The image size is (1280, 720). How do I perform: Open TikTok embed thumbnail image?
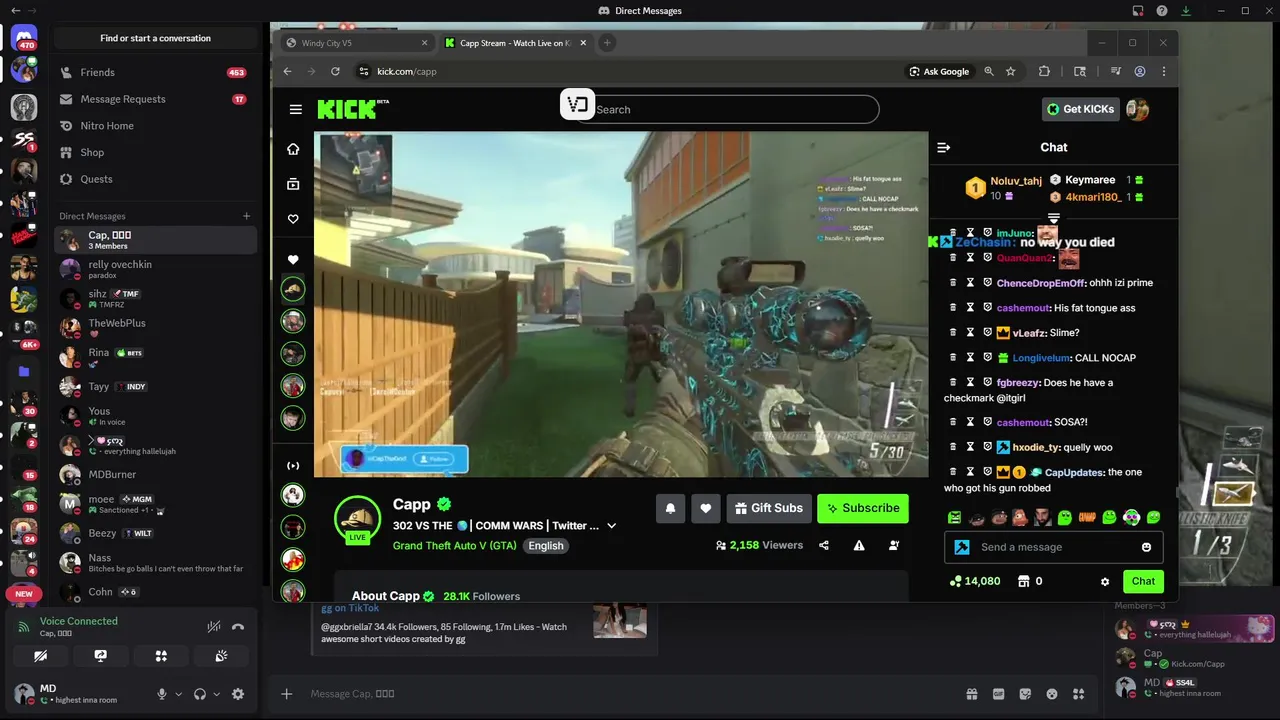[x=620, y=620]
